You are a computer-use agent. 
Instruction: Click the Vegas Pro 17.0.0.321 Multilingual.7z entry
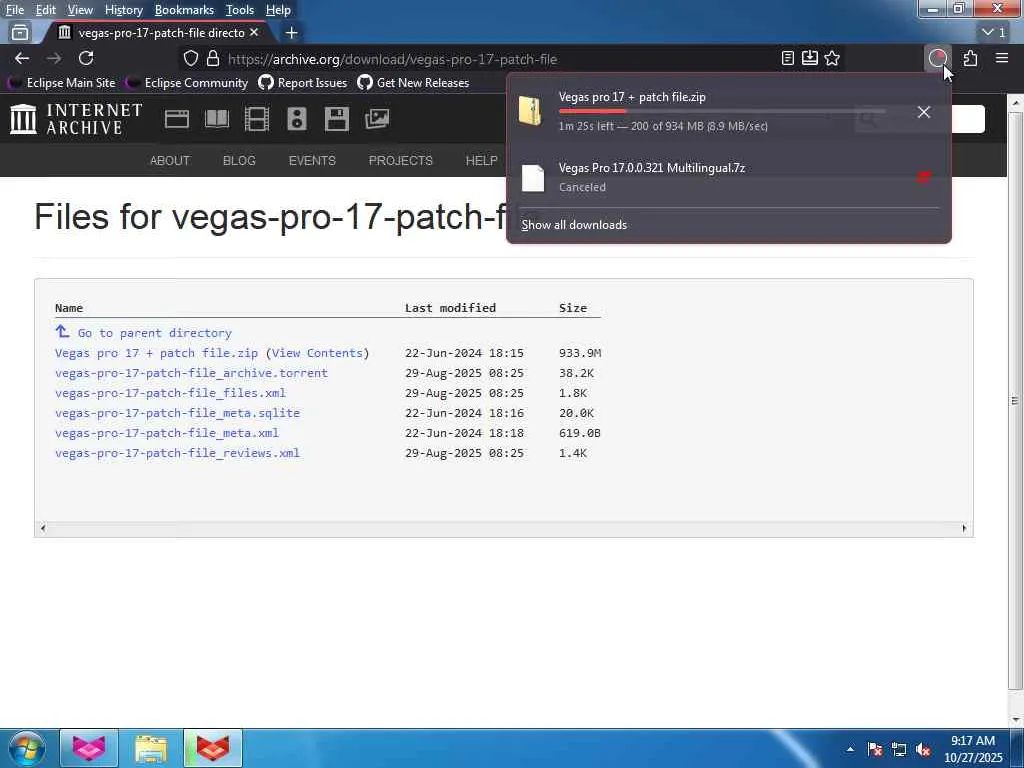coord(729,177)
